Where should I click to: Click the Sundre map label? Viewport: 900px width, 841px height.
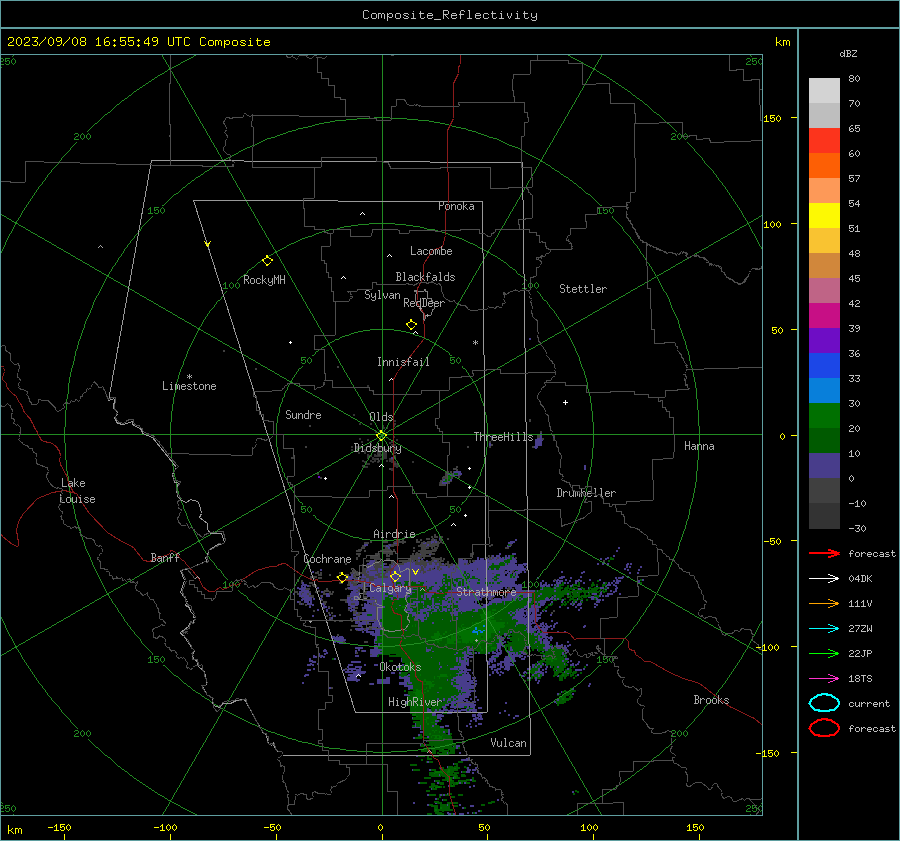click(x=303, y=414)
